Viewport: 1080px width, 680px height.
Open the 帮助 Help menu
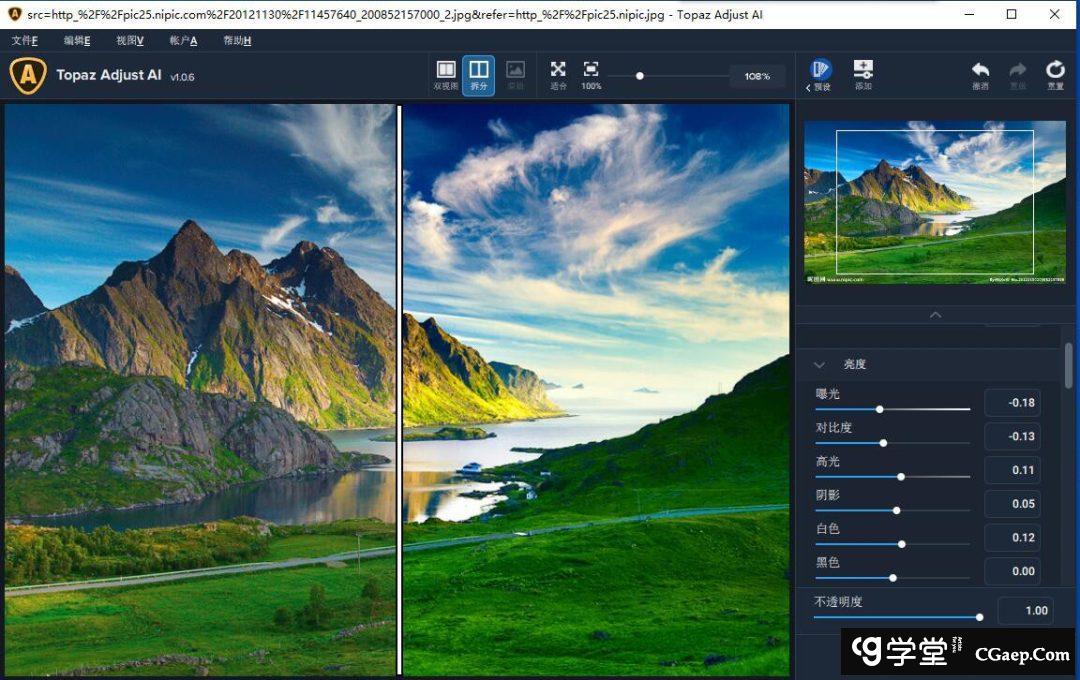click(237, 41)
